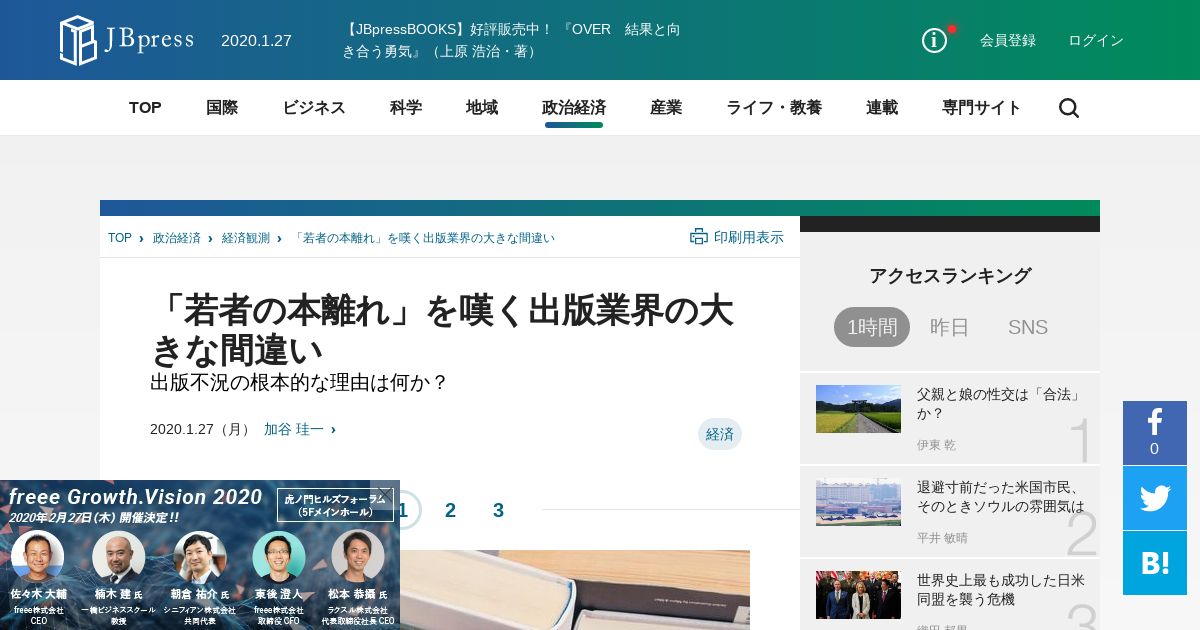Viewport: 1200px width, 630px height.
Task: Open ranked article 世界史上最も成功した日米同盟
Action: (1000, 590)
